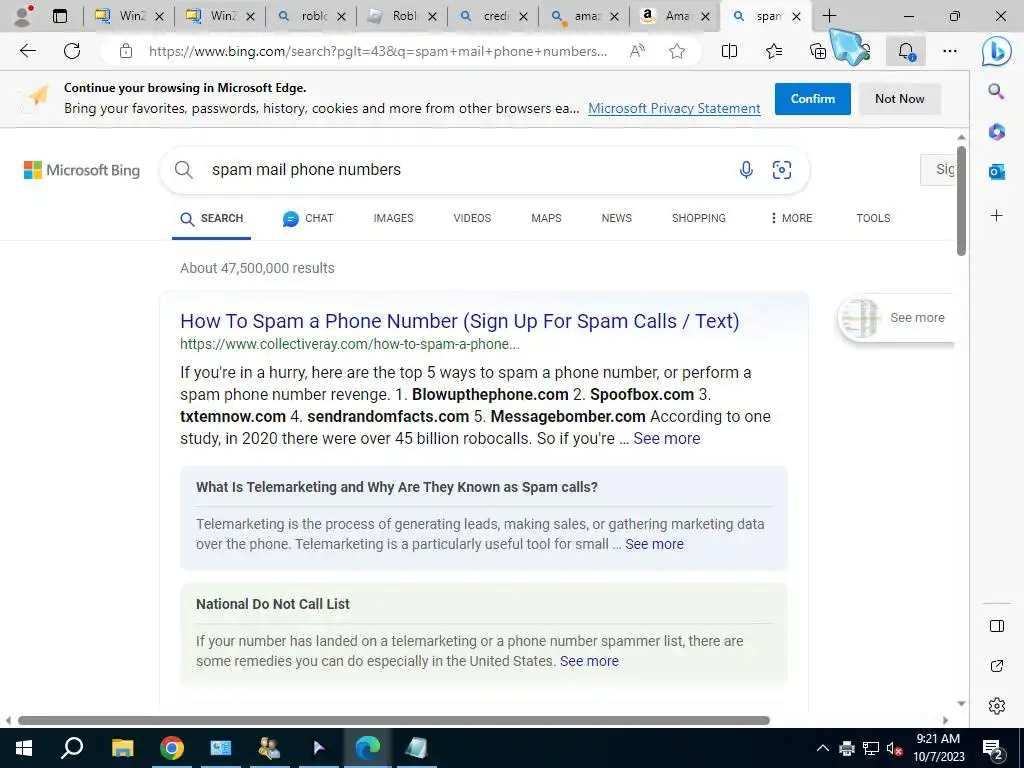
Task: Open the CHAT tab
Action: coord(308,218)
